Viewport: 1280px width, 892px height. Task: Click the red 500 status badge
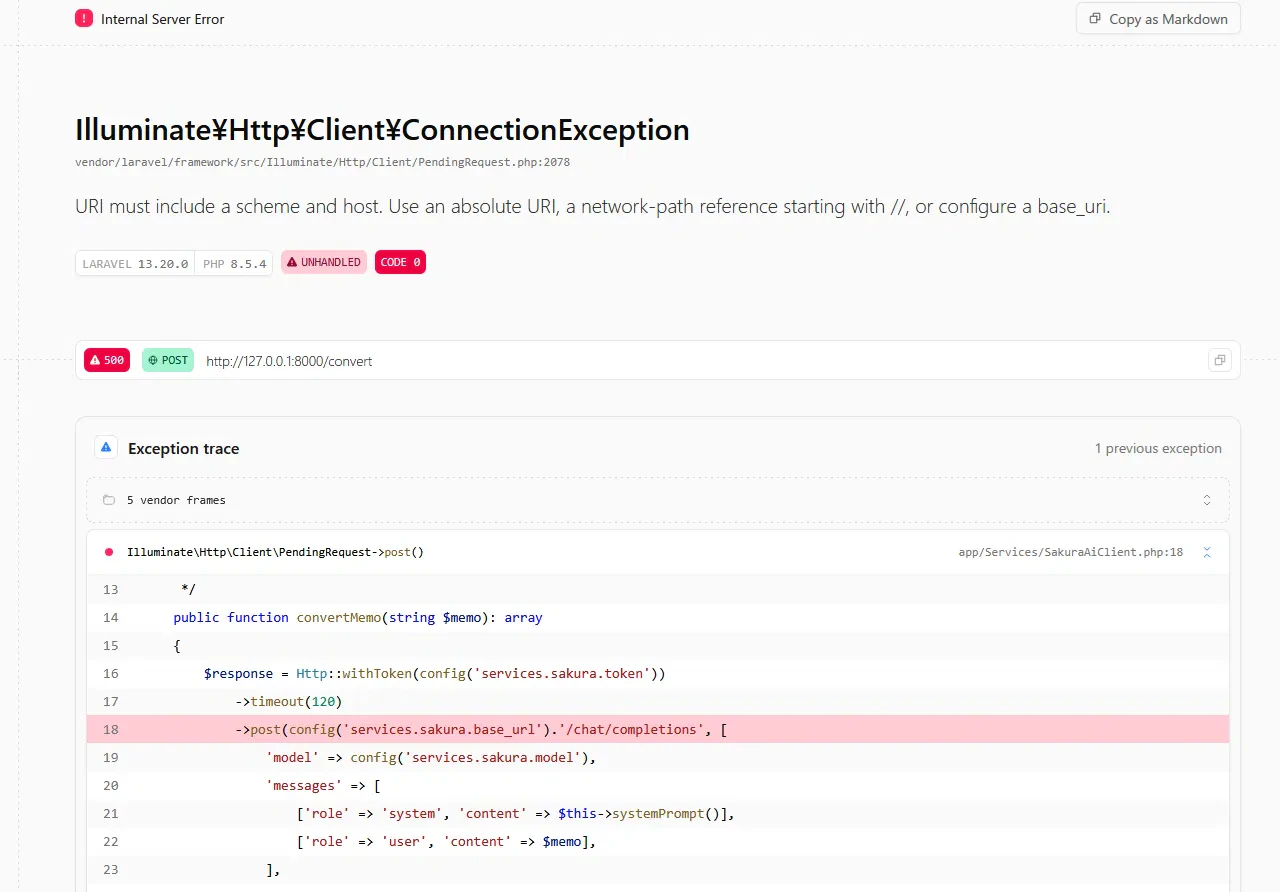107,360
